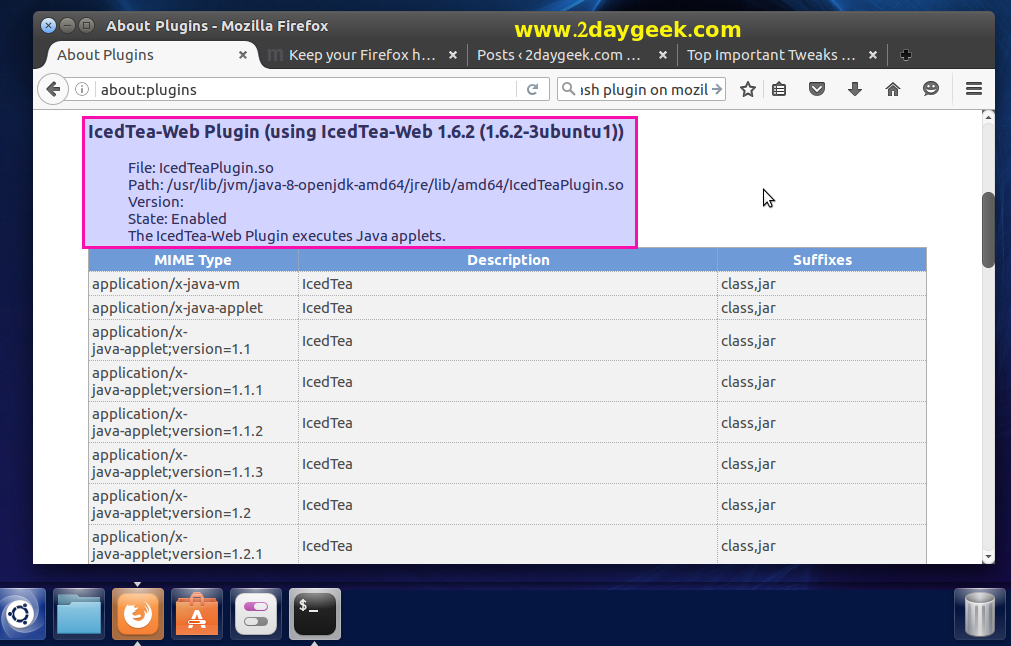Select the java-applet;version=1.1.1 cell
Viewport: 1011px width, 646px height.
[193, 382]
